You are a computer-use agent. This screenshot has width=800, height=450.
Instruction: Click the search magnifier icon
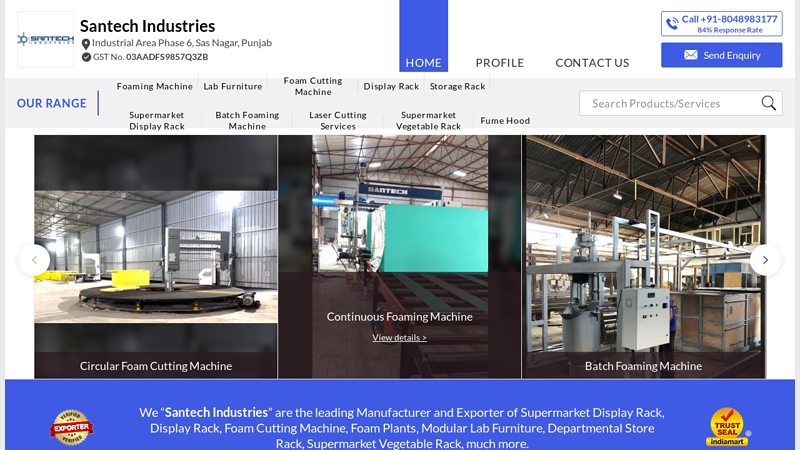pyautogui.click(x=768, y=103)
